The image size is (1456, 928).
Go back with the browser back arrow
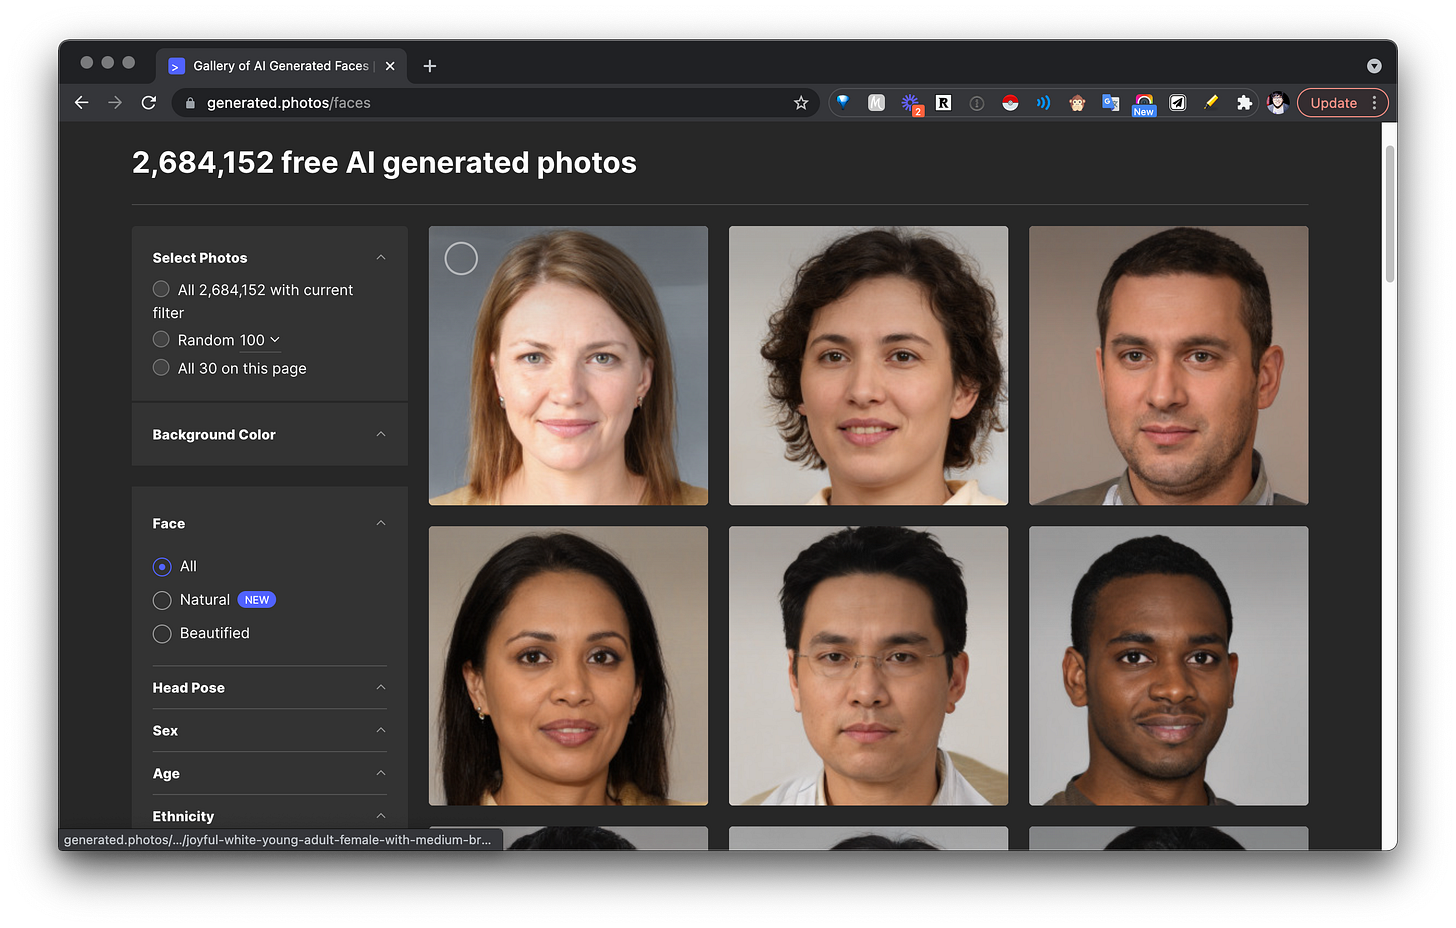[x=82, y=103]
